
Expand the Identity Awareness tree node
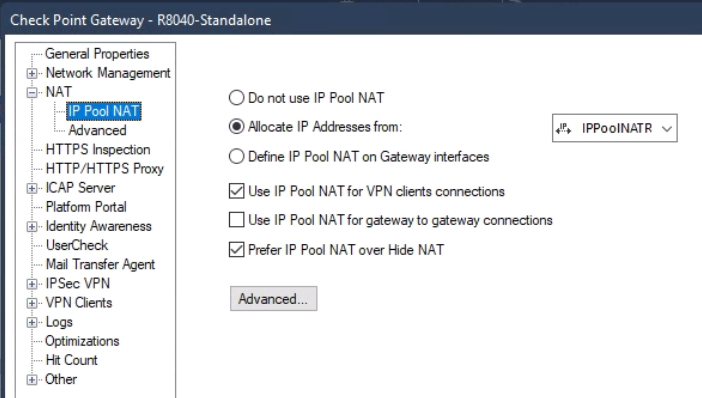click(x=32, y=227)
